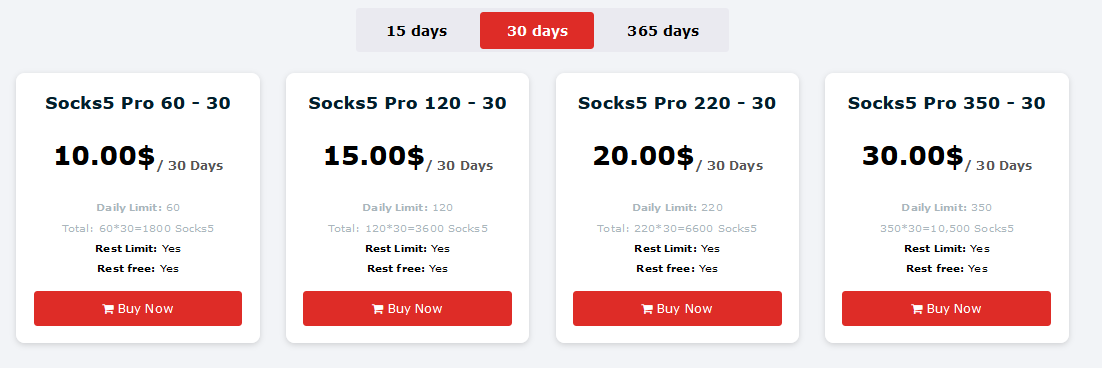
Task: Click the Socks5 Pro 350 - 30 heading
Action: (946, 103)
